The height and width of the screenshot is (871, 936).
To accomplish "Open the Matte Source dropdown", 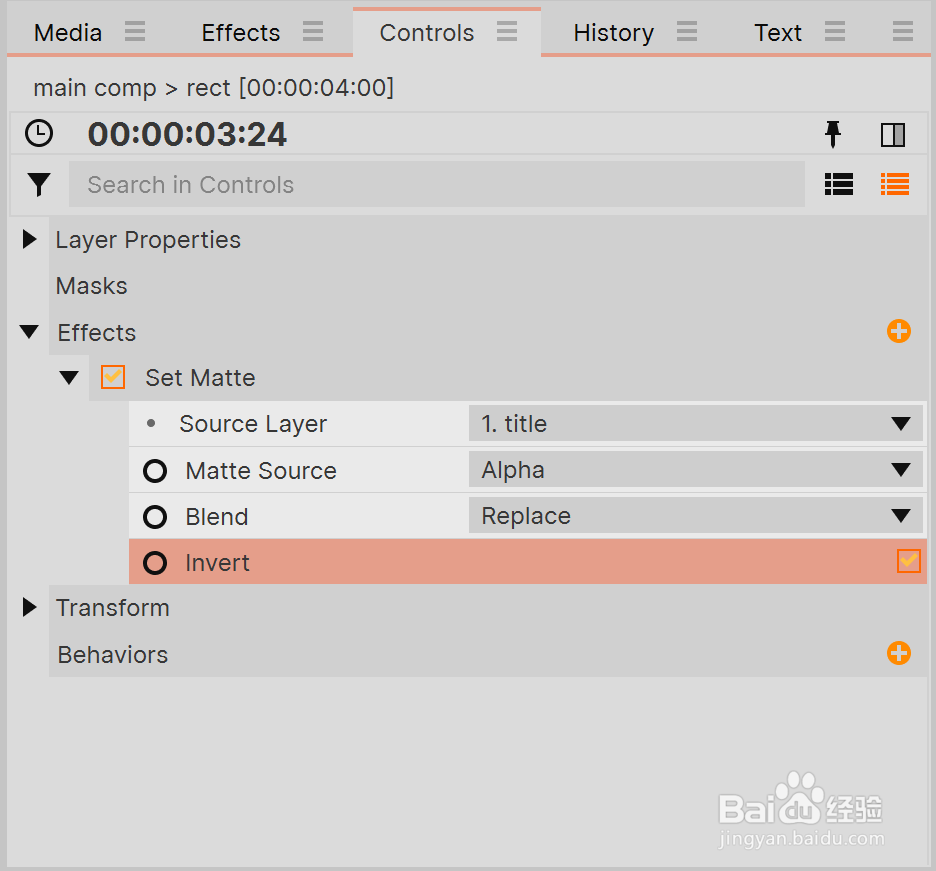I will [695, 470].
